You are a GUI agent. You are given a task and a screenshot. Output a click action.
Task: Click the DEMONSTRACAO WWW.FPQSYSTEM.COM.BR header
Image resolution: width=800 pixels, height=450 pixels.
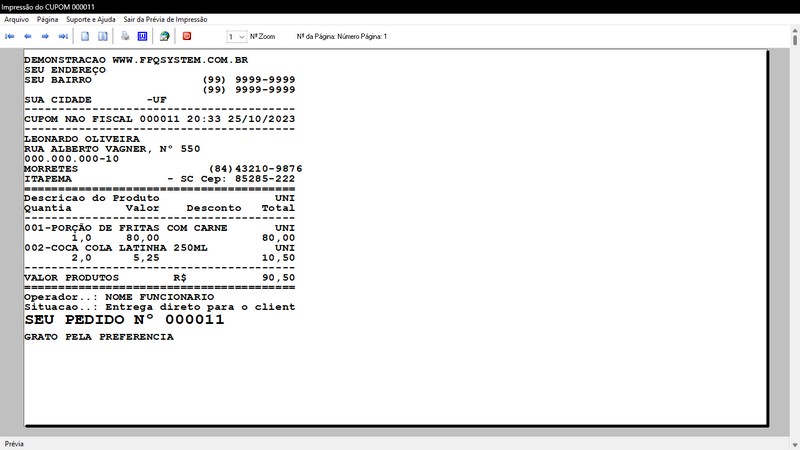(136, 60)
